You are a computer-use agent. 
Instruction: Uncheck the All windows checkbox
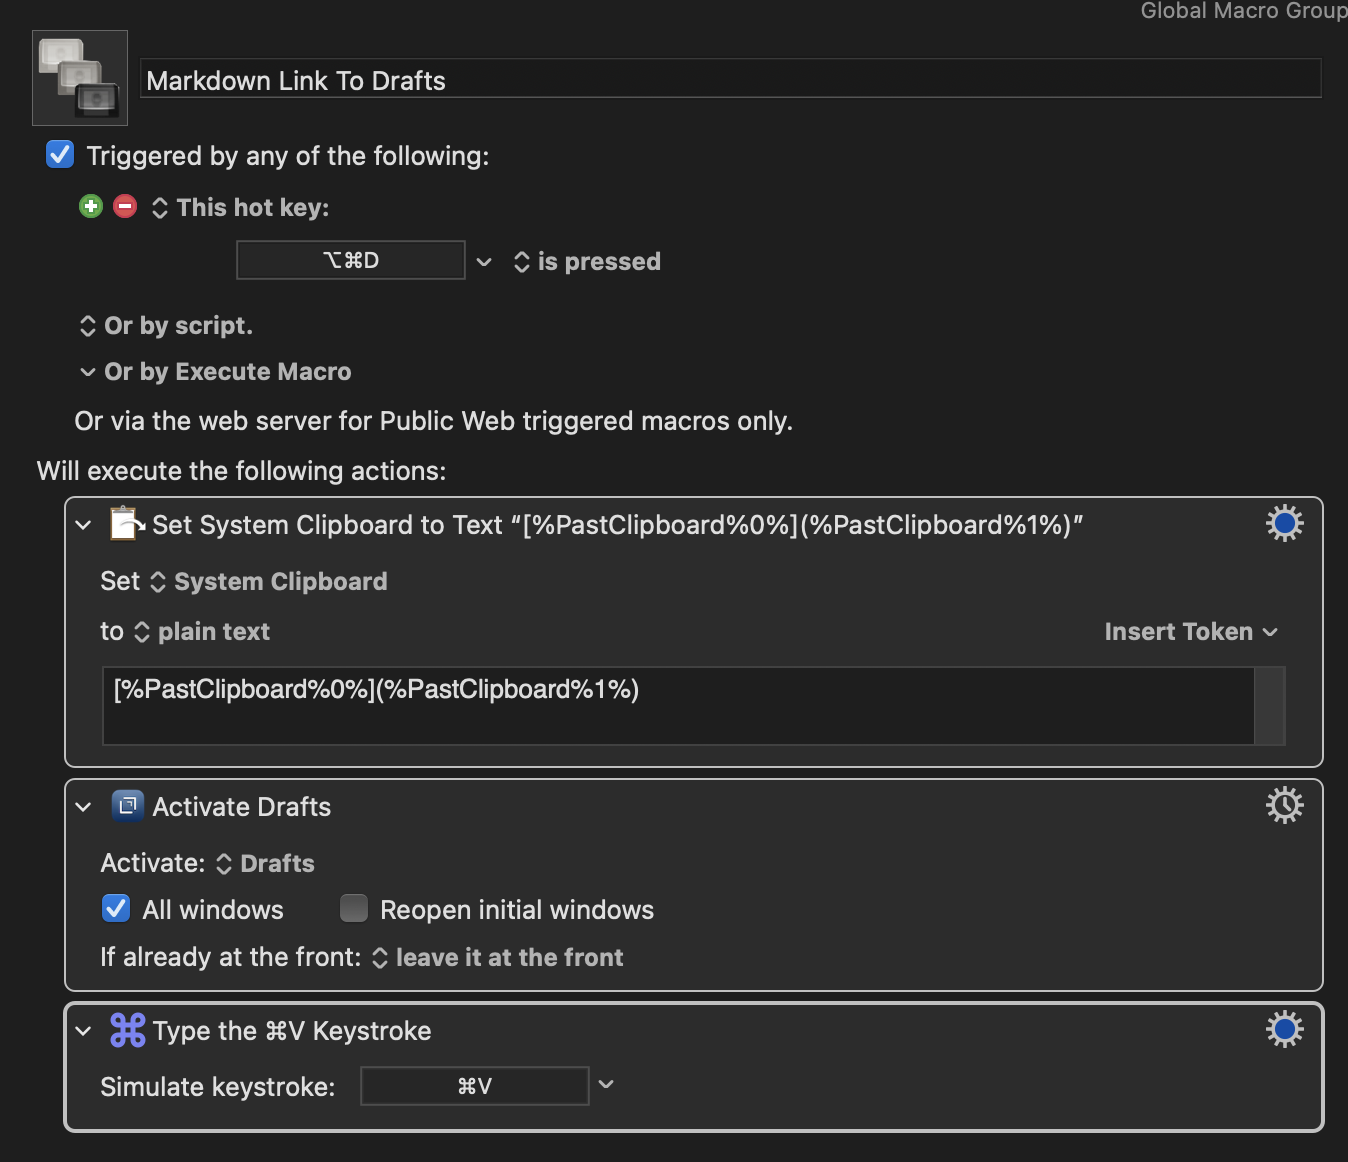pyautogui.click(x=116, y=909)
